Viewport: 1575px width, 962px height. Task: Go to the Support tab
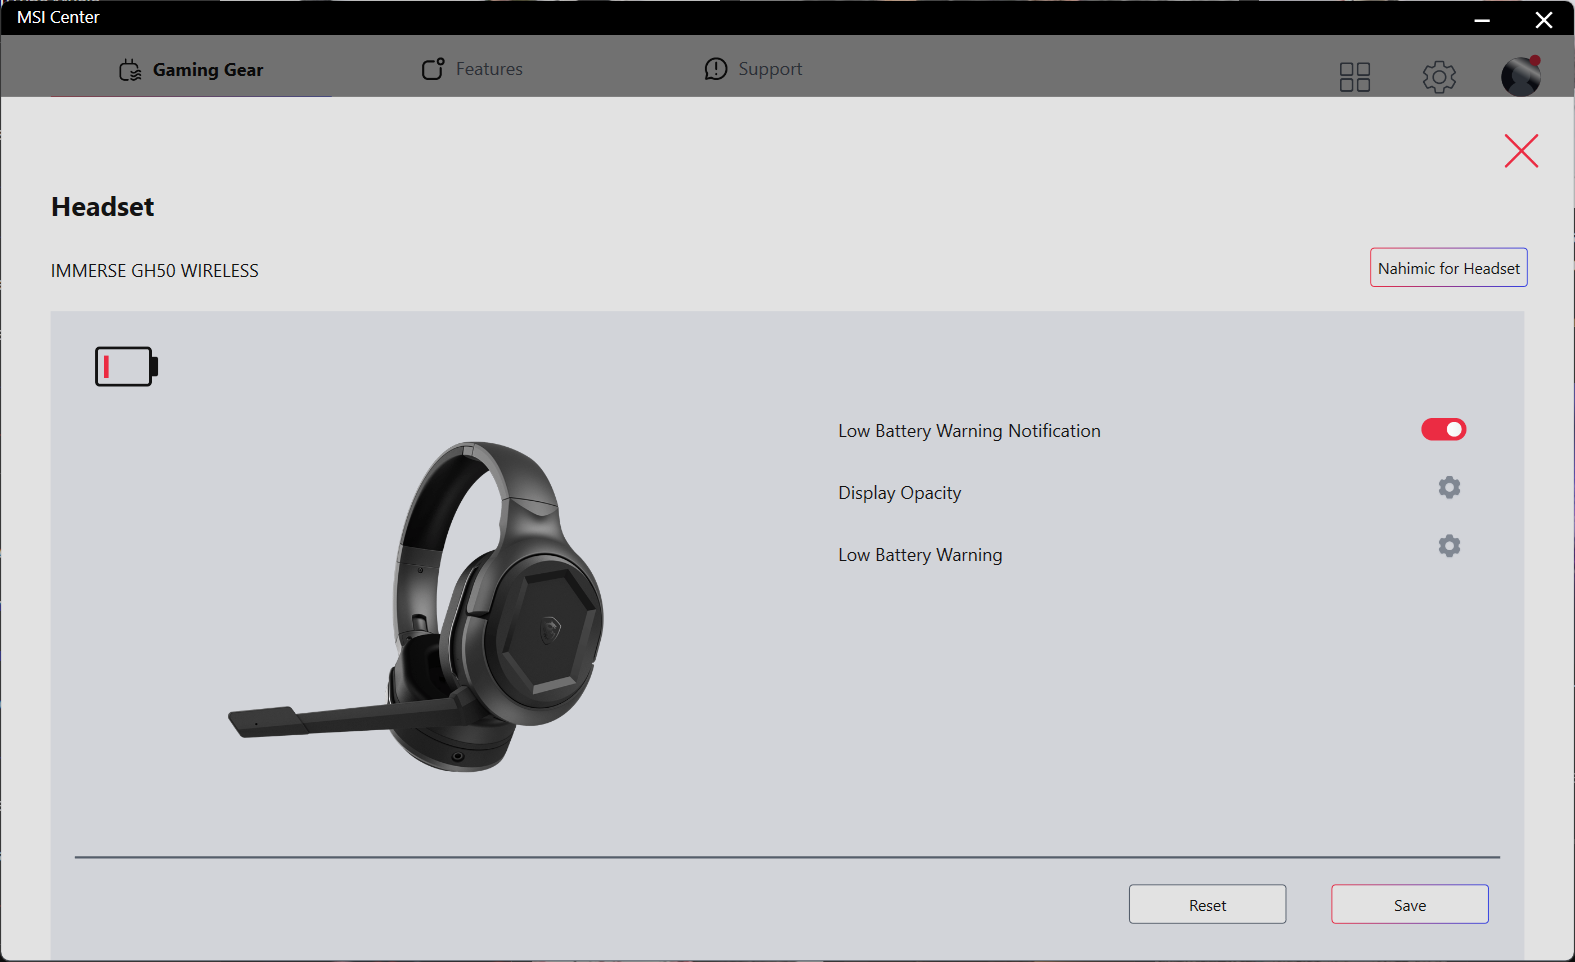[x=753, y=69]
